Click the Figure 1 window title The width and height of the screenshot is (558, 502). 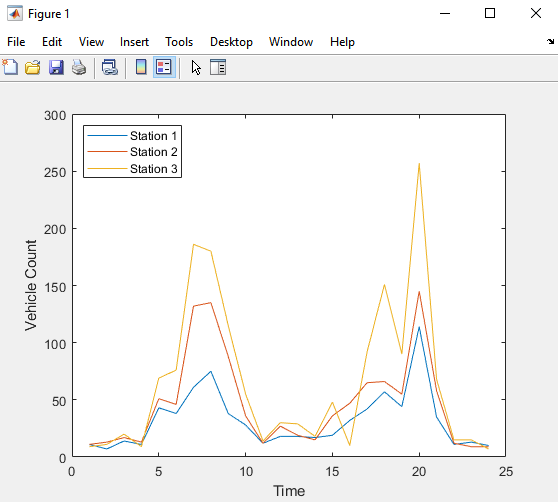pyautogui.click(x=49, y=14)
